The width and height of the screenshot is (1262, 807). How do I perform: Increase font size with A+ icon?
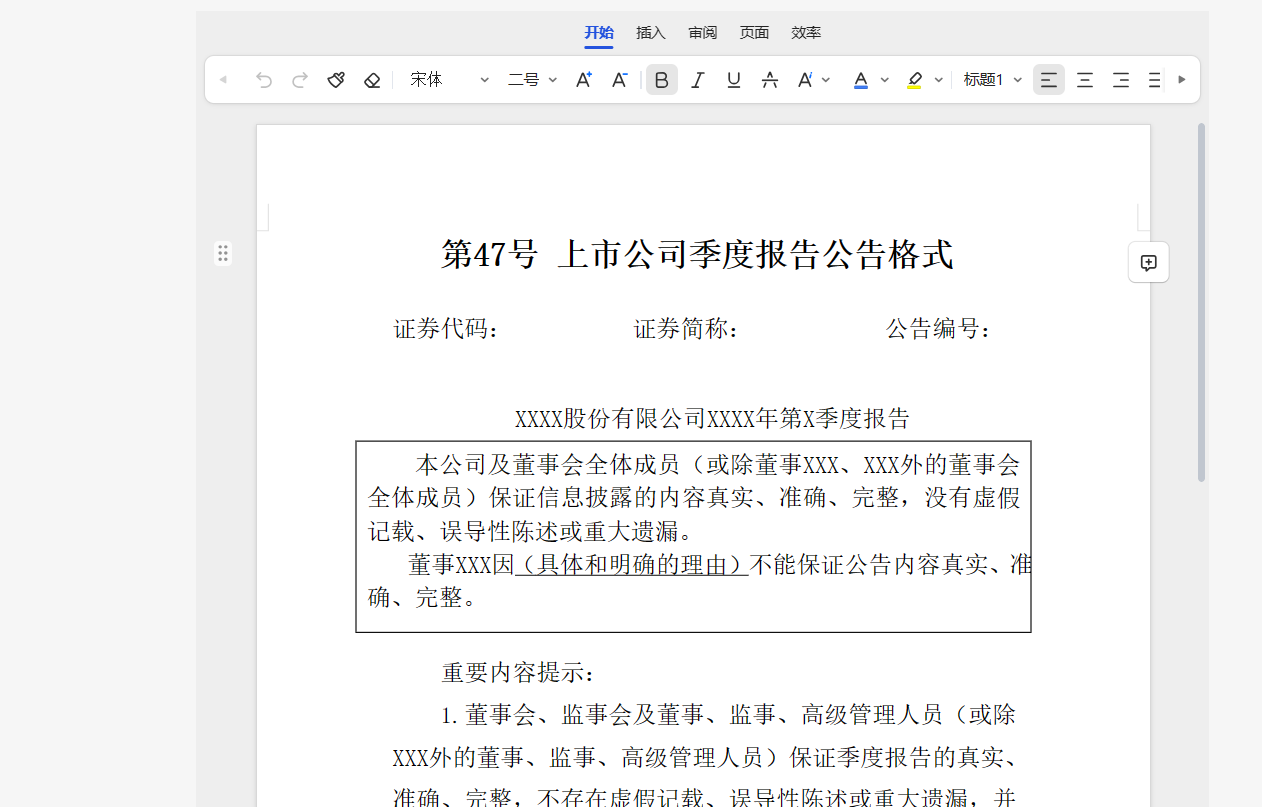click(x=584, y=80)
